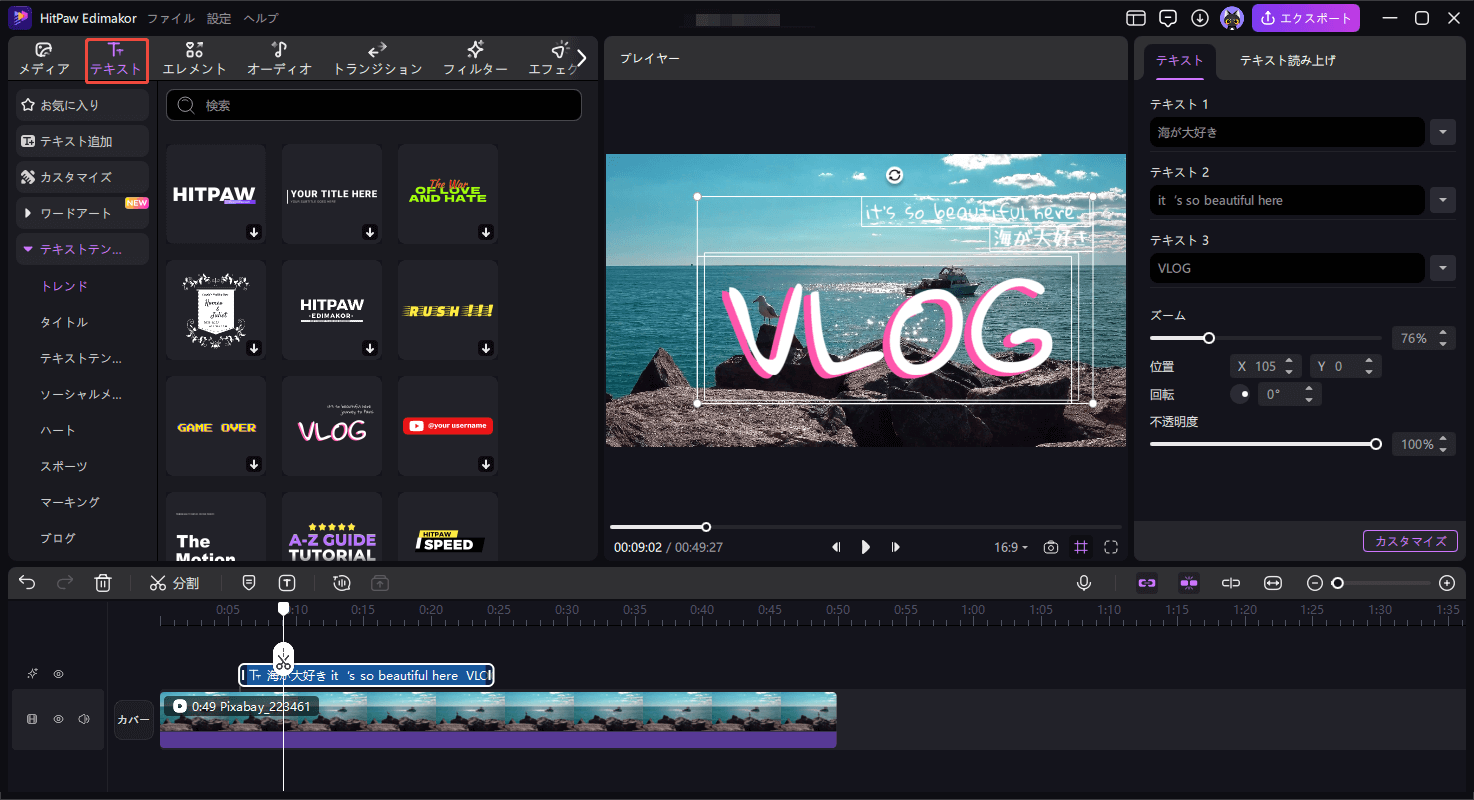Open dropdown for テキスト 3 field

point(1442,268)
